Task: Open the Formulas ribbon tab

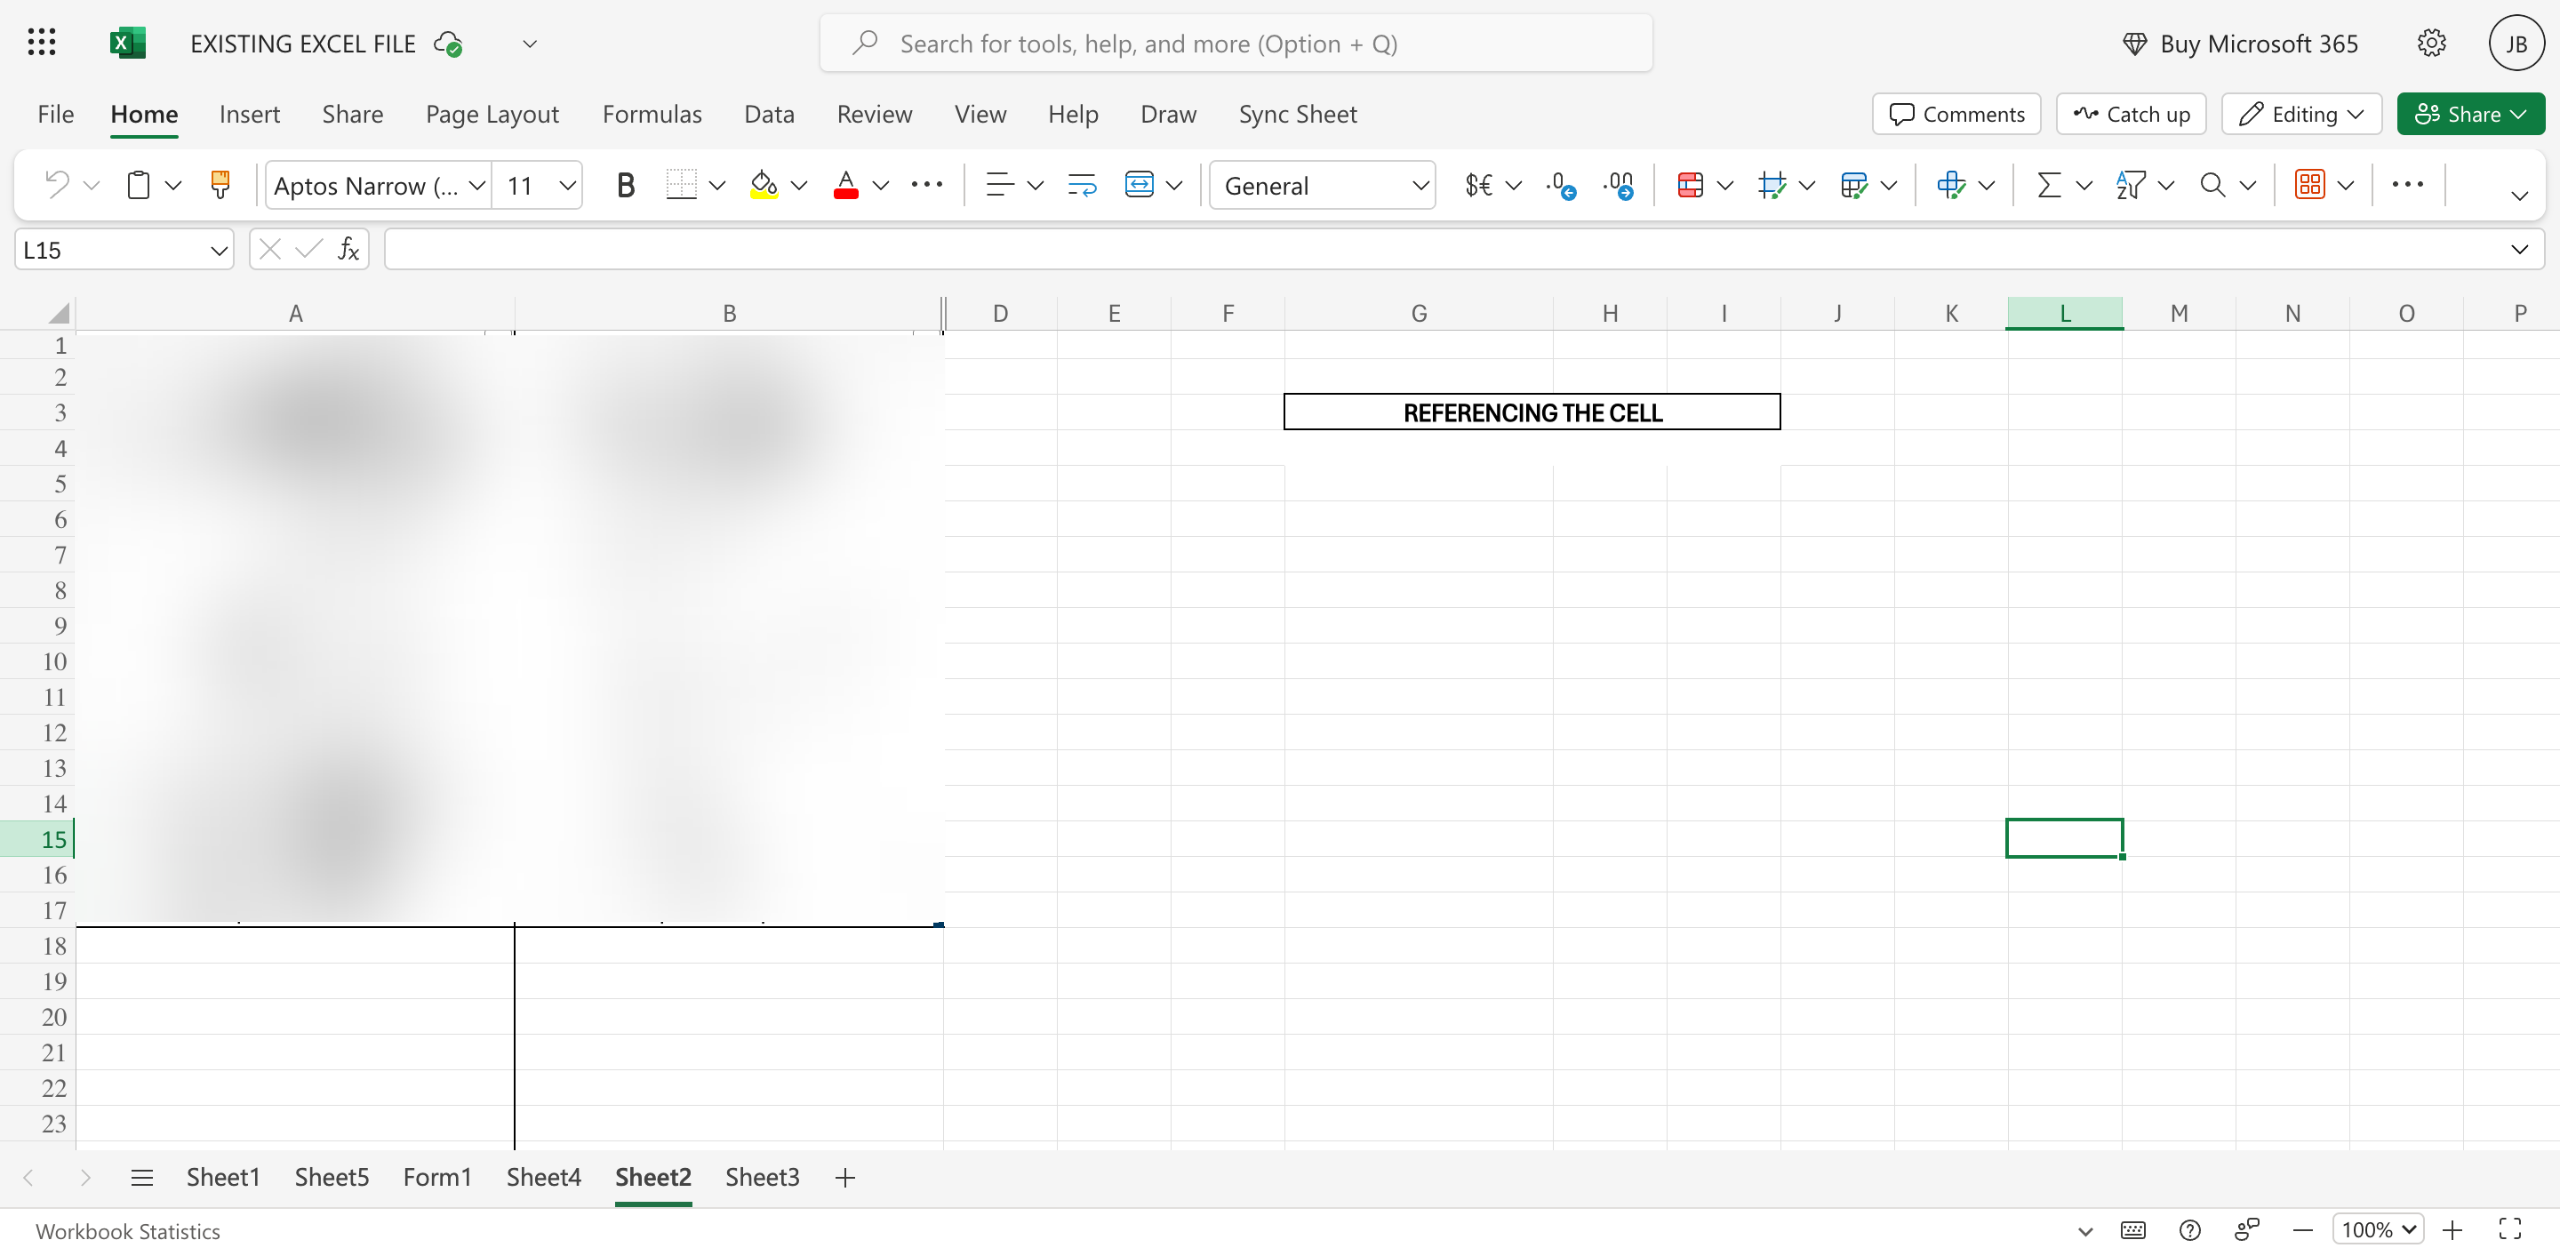Action: [652, 114]
